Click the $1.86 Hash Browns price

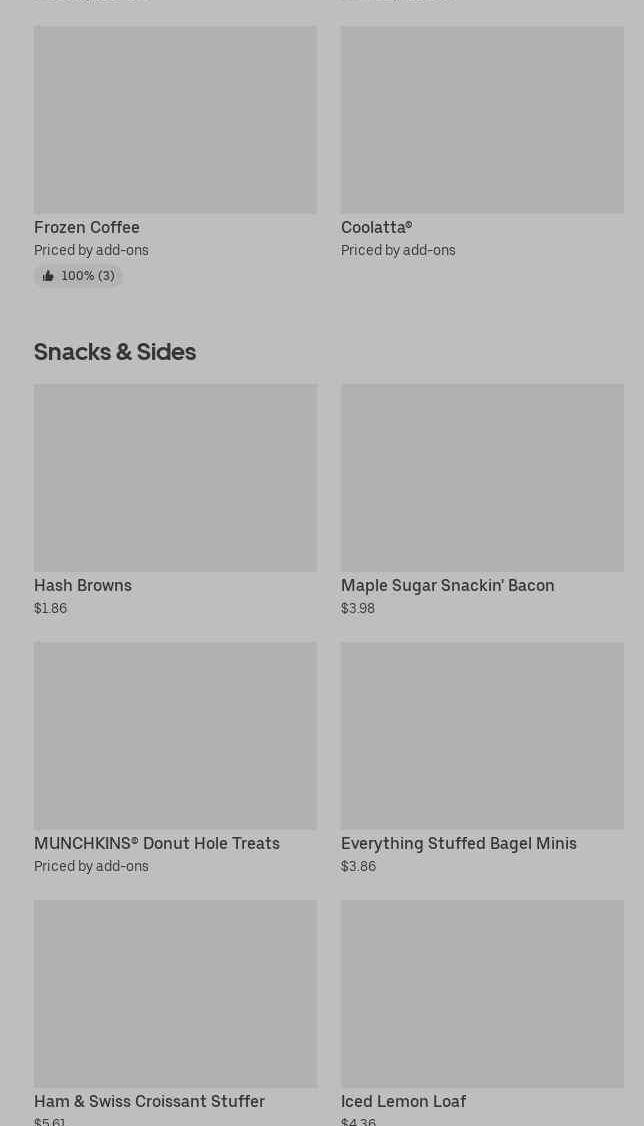(51, 608)
